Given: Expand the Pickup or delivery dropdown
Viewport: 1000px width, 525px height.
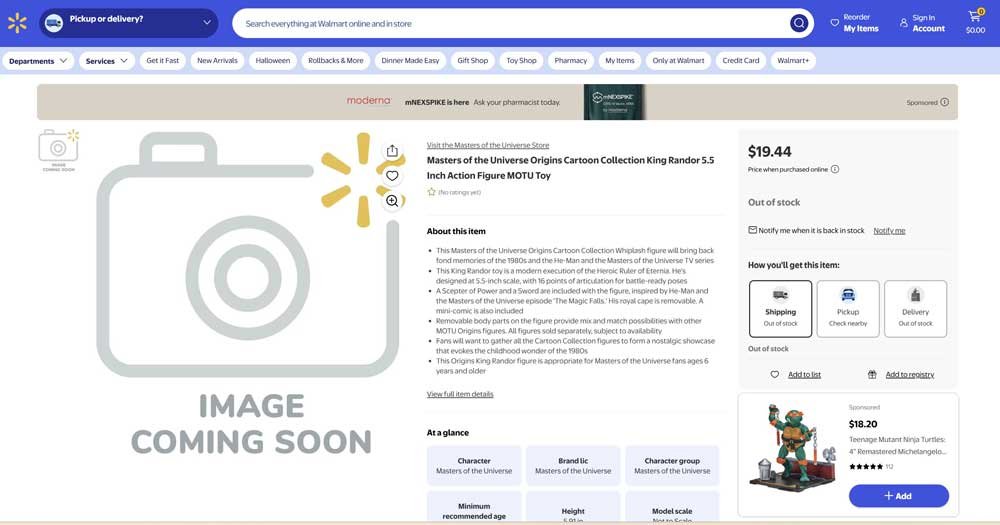Looking at the screenshot, I should pyautogui.click(x=129, y=24).
